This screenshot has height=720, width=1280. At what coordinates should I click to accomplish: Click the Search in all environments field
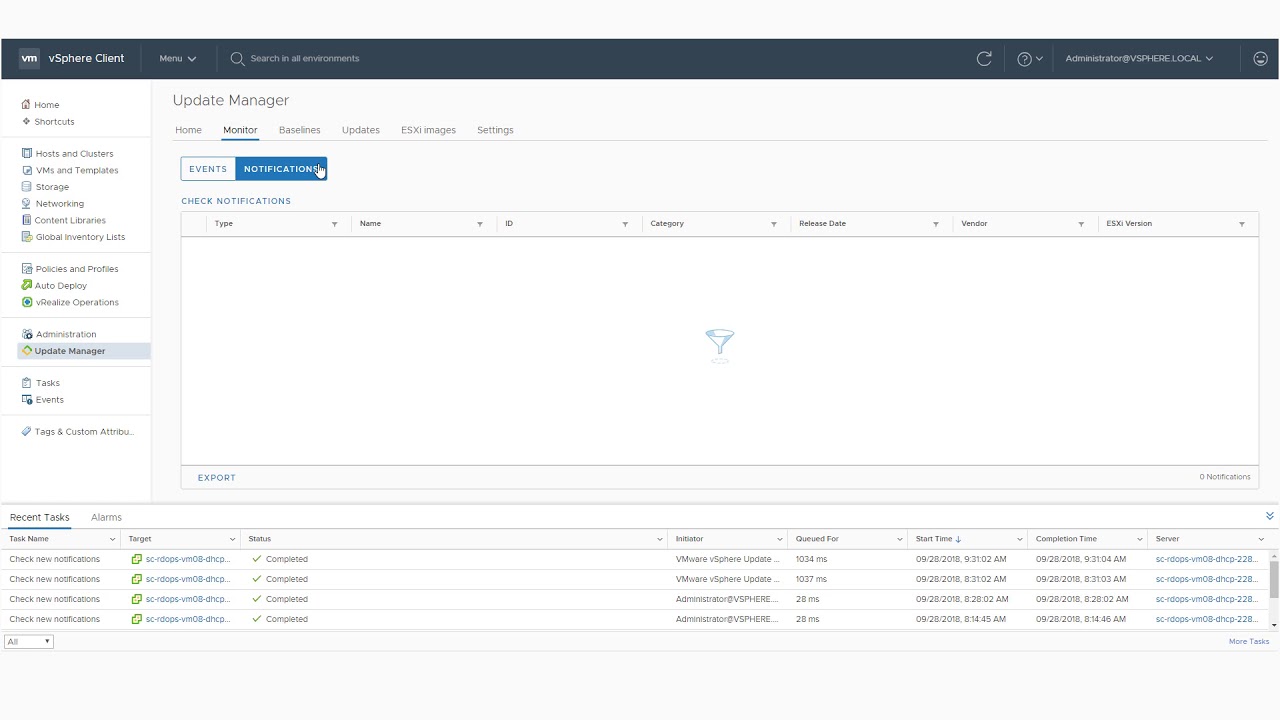[305, 59]
